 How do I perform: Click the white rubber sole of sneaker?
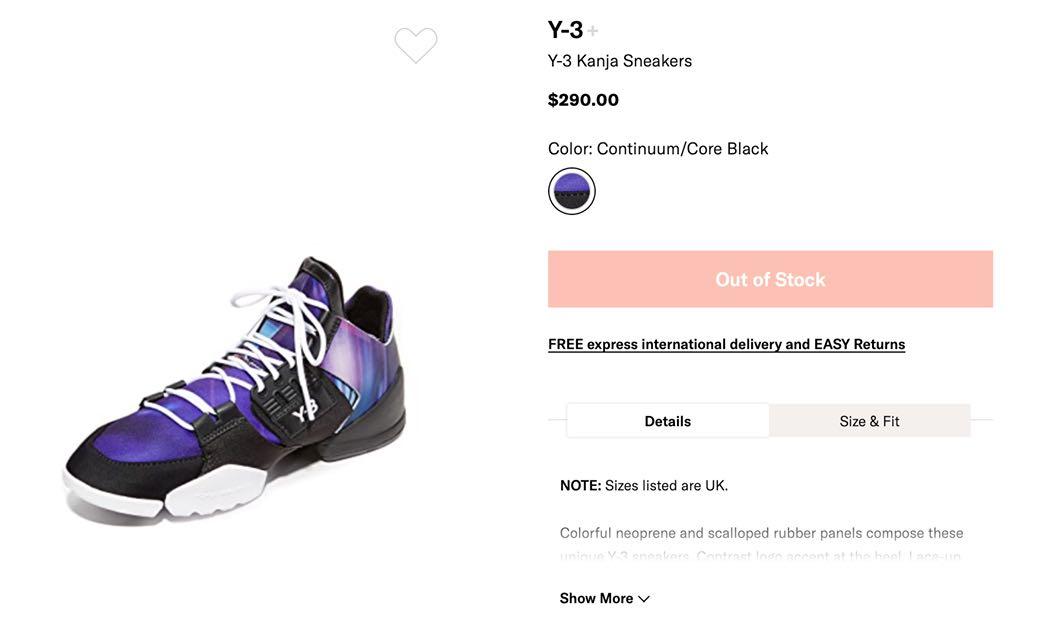215,493
